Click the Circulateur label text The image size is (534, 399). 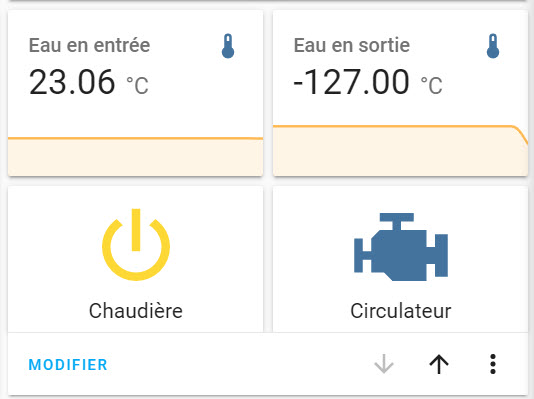coord(401,311)
